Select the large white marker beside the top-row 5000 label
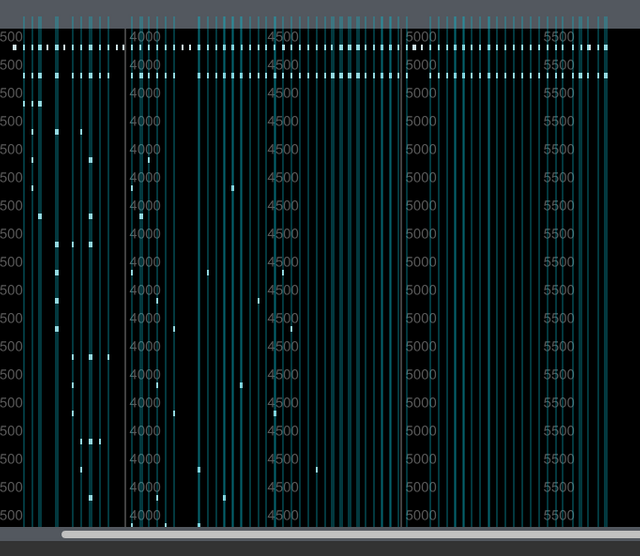 click(x=414, y=47)
